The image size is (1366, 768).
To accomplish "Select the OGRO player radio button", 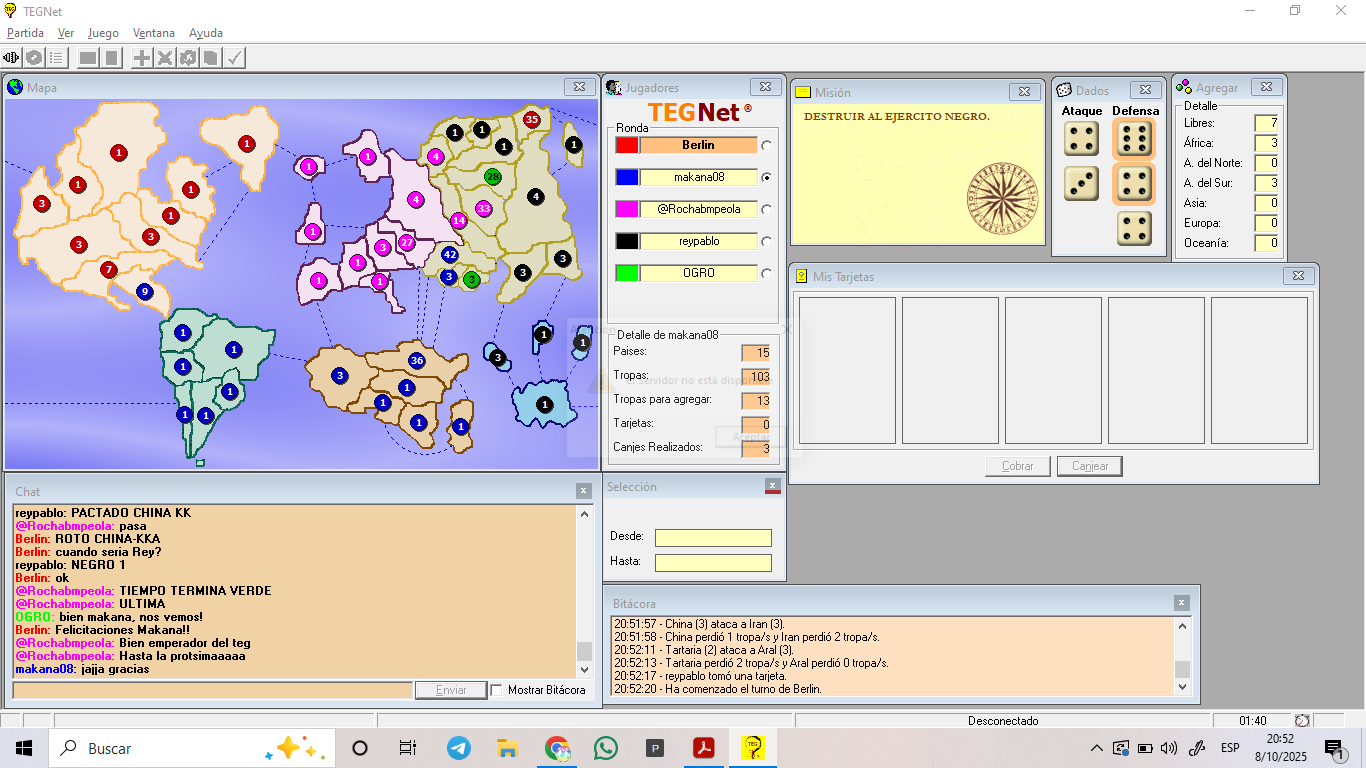I will [767, 273].
